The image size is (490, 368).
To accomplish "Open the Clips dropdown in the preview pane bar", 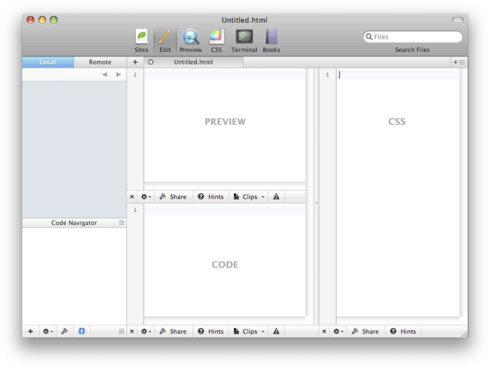I will pyautogui.click(x=249, y=197).
